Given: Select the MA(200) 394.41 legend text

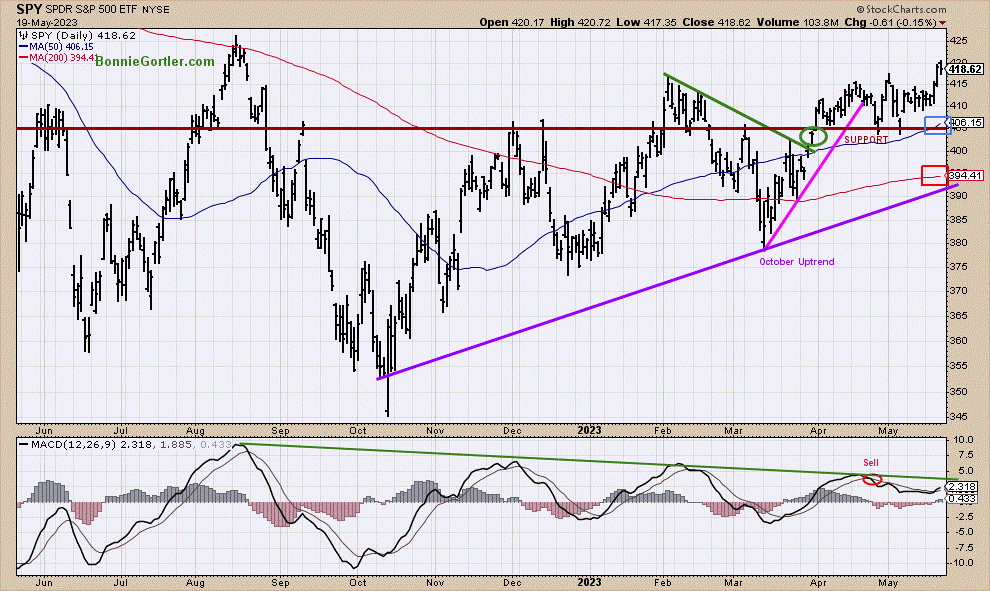Looking at the screenshot, I should (x=63, y=58).
